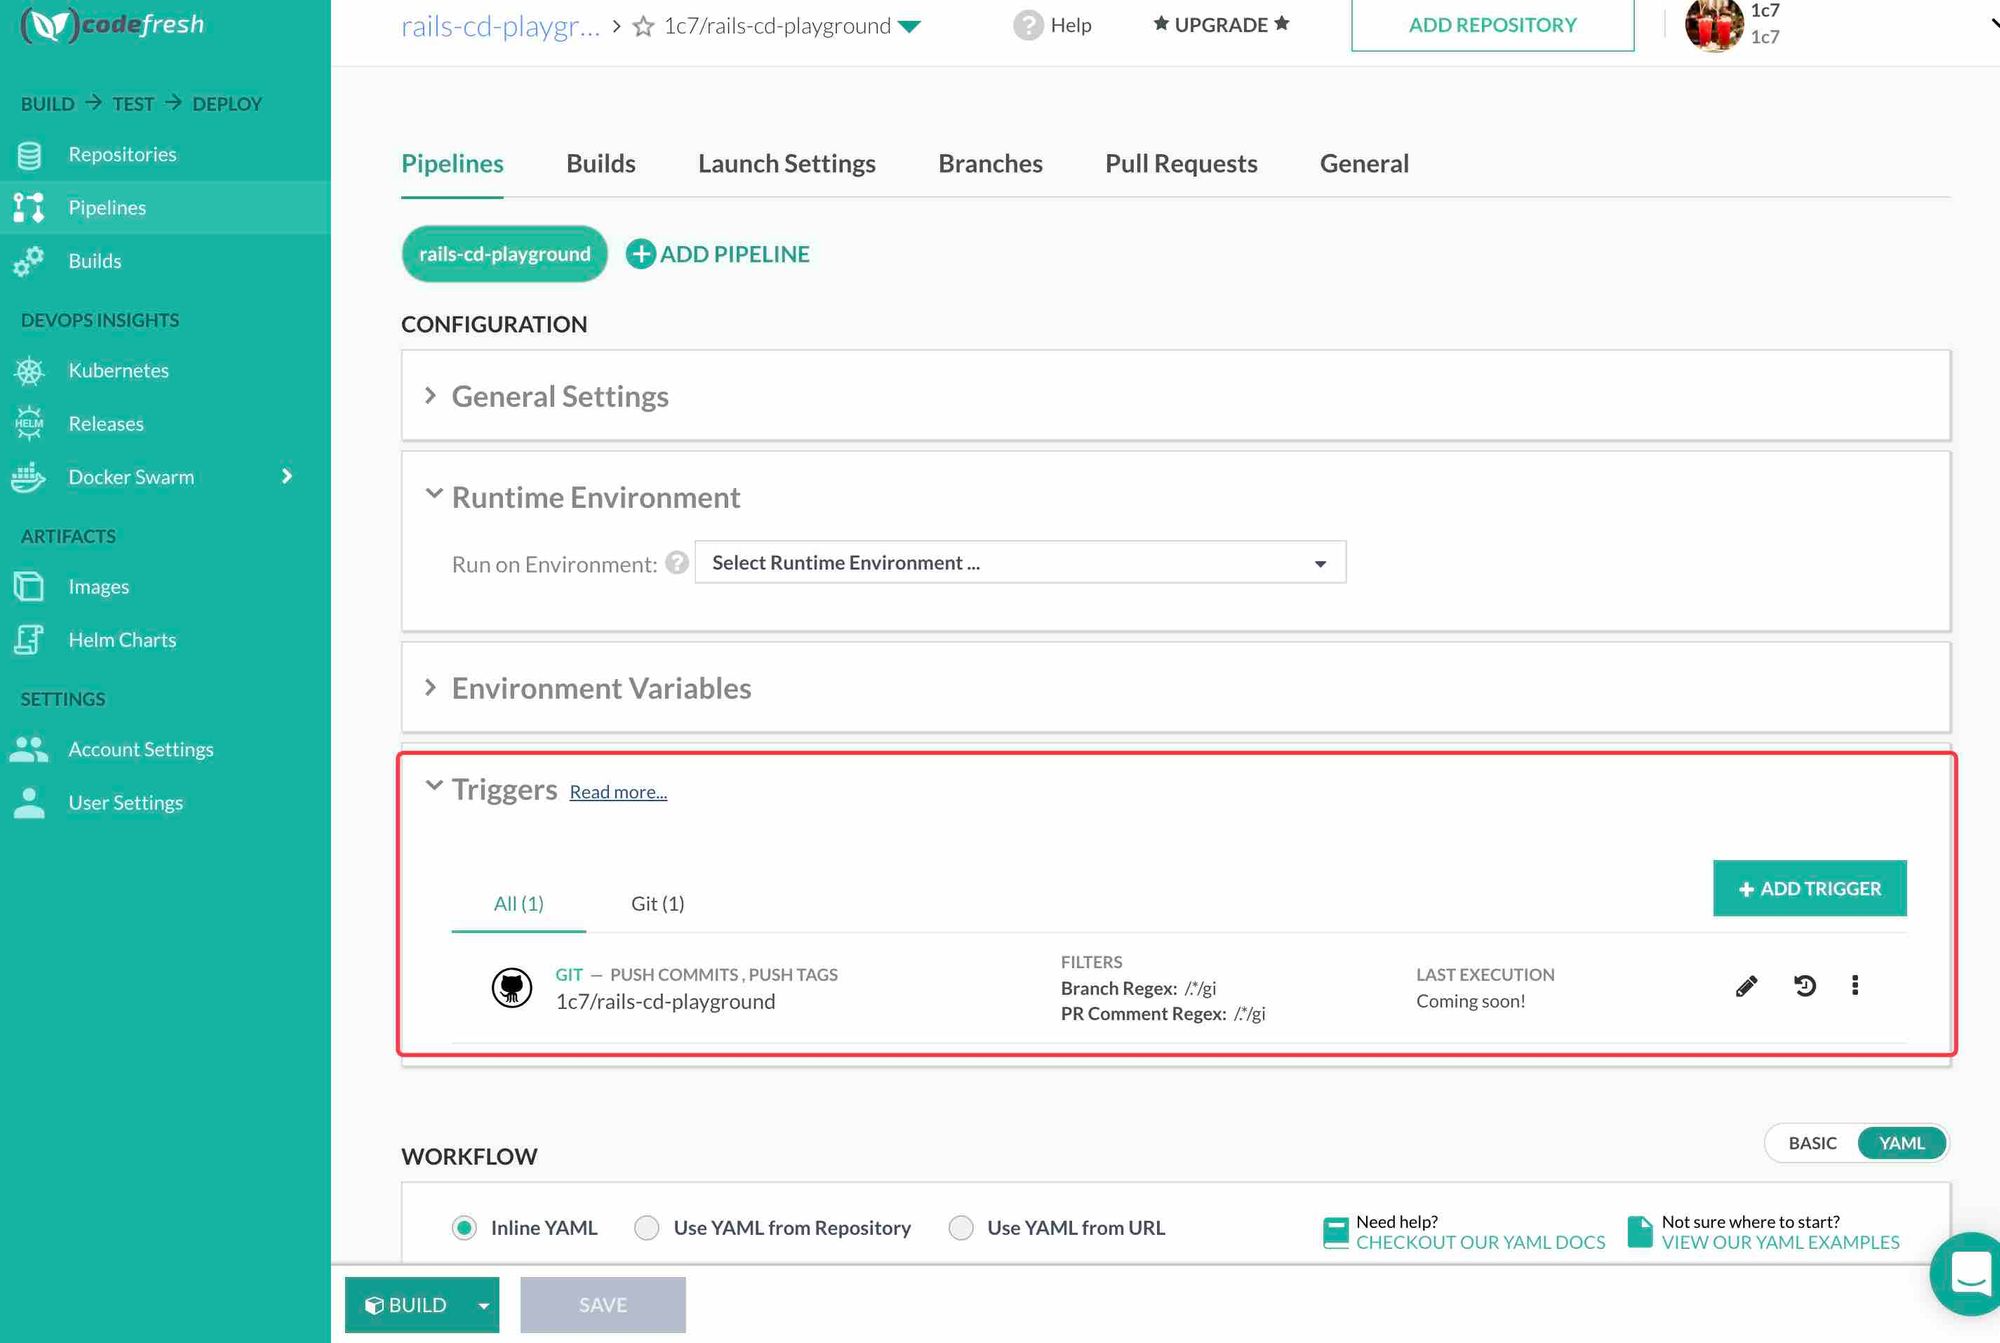Switch workflow editor to BASIC mode

(1812, 1143)
